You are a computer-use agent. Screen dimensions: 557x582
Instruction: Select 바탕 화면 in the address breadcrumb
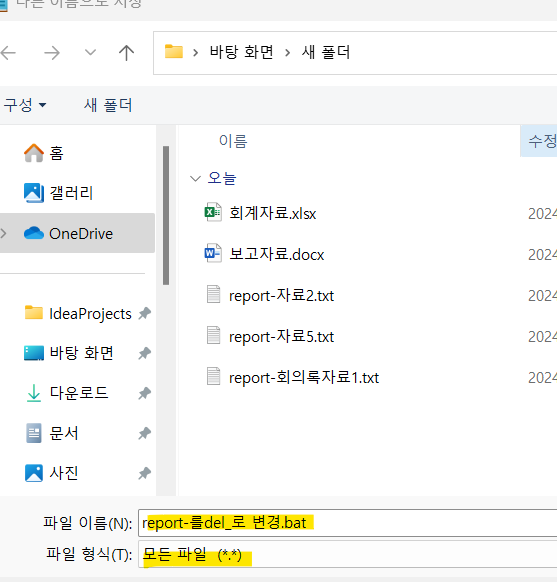pyautogui.click(x=242, y=52)
